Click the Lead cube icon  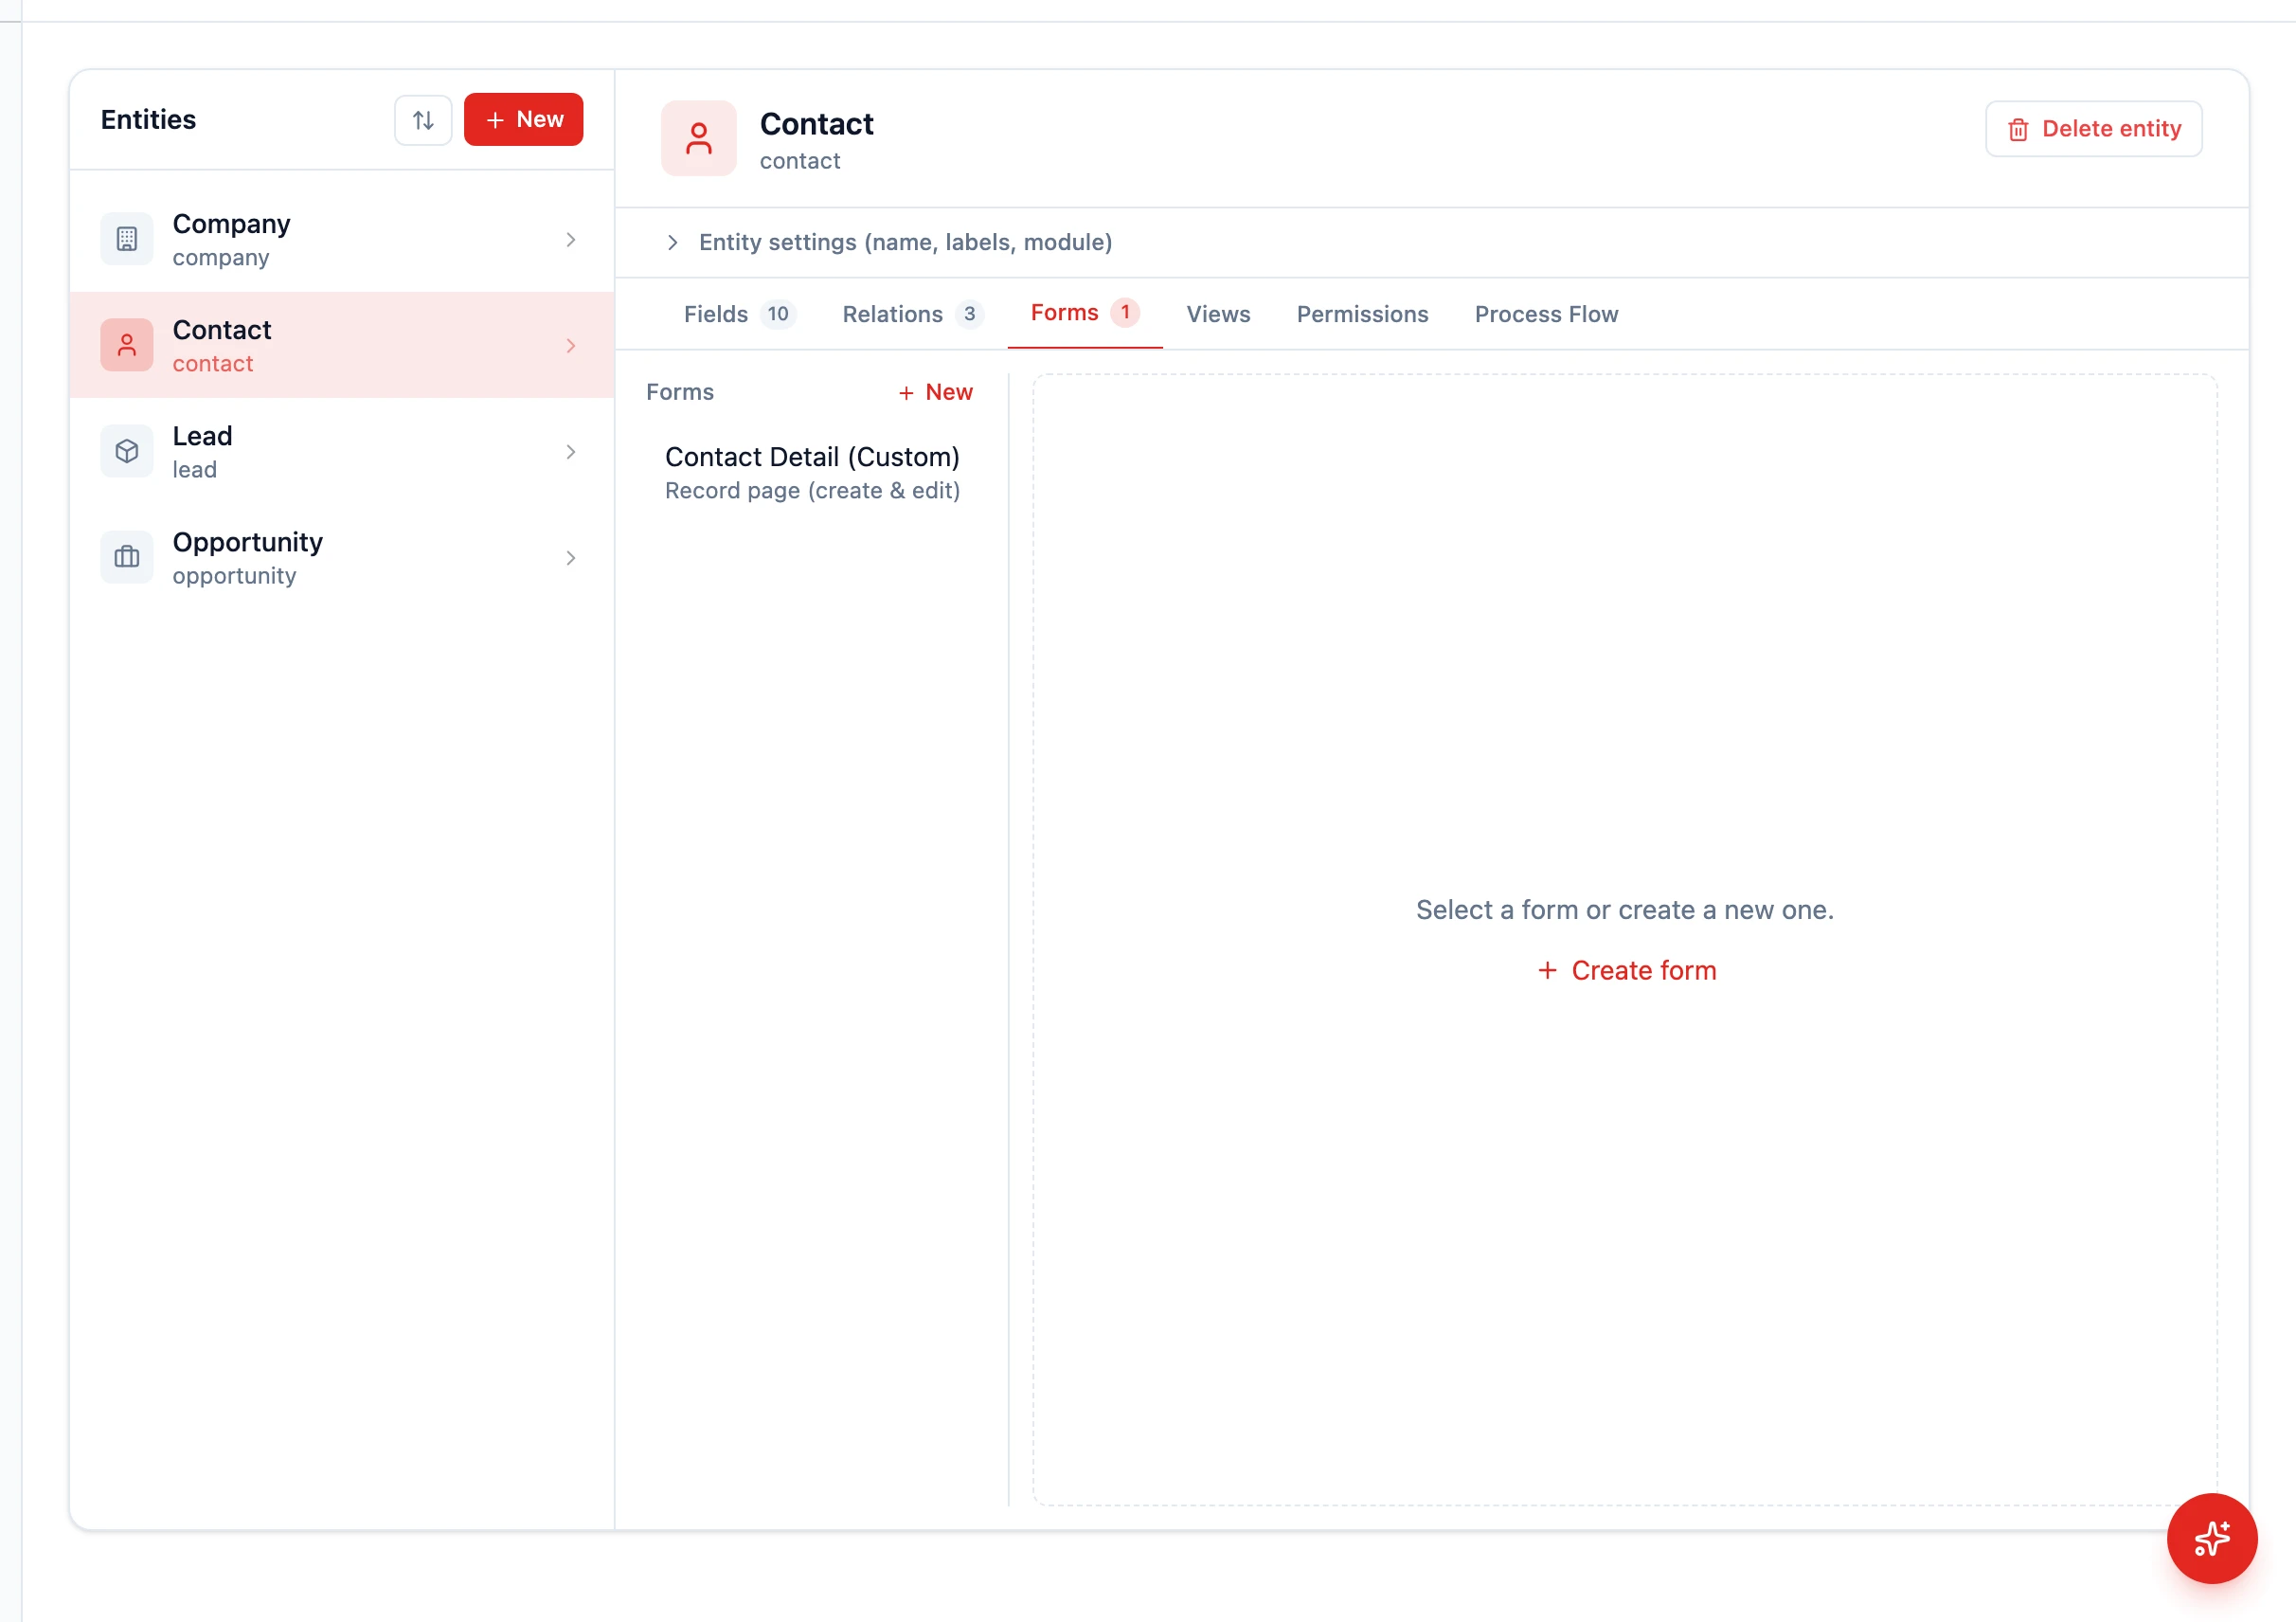tap(127, 451)
